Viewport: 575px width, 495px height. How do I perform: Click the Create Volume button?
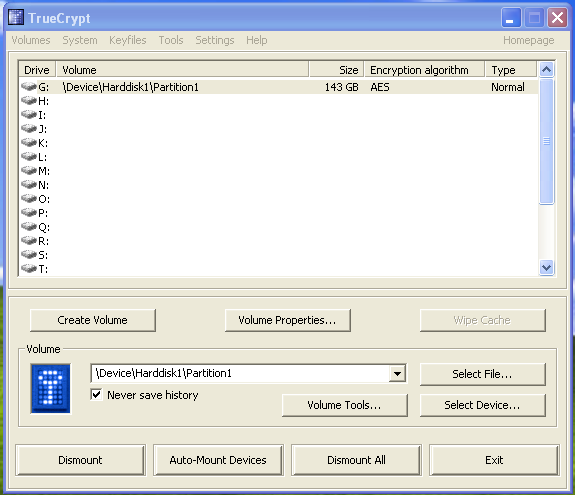click(93, 320)
